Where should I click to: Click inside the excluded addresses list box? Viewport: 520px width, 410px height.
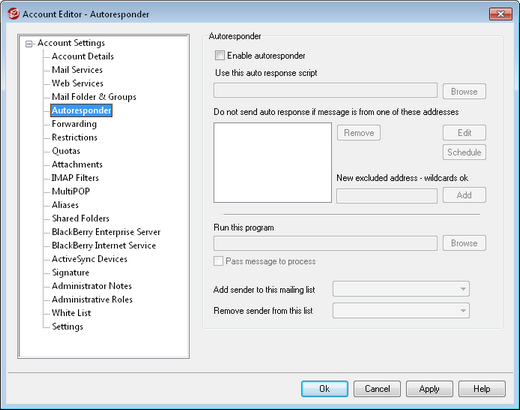pos(272,162)
